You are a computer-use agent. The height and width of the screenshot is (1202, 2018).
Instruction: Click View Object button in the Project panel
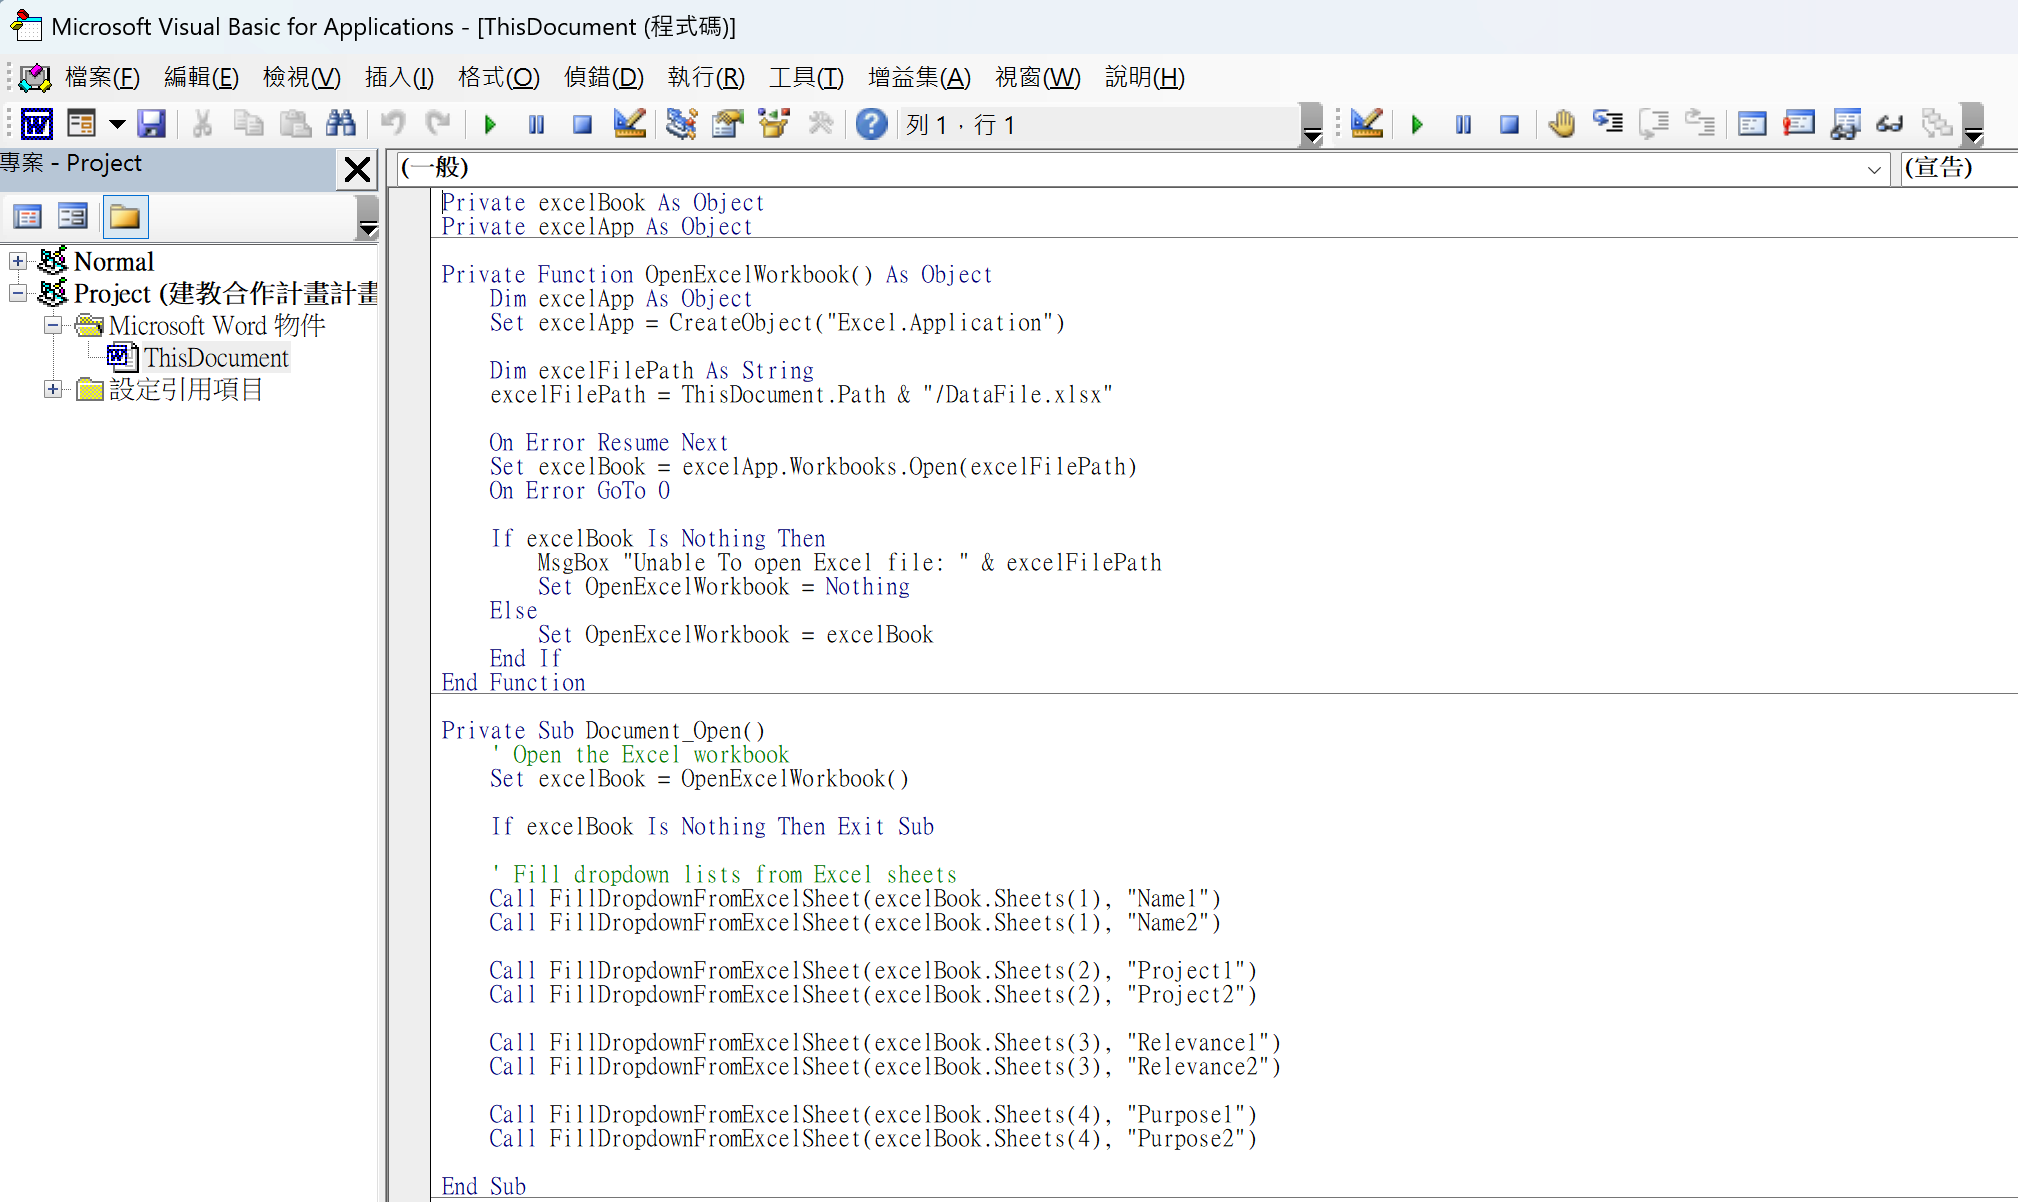[73, 217]
